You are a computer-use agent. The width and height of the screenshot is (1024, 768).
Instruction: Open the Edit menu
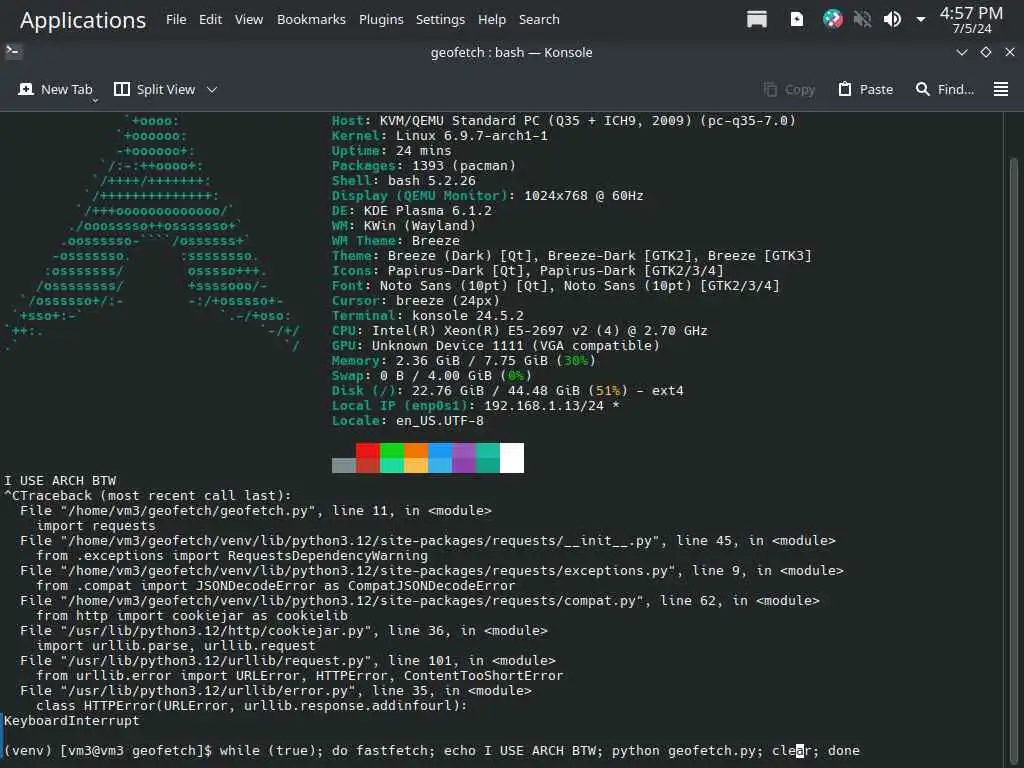click(x=210, y=20)
